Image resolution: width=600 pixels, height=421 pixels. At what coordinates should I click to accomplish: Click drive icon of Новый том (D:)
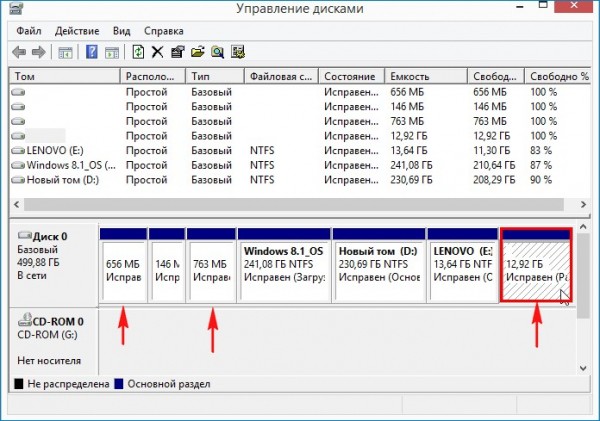pyautogui.click(x=18, y=180)
